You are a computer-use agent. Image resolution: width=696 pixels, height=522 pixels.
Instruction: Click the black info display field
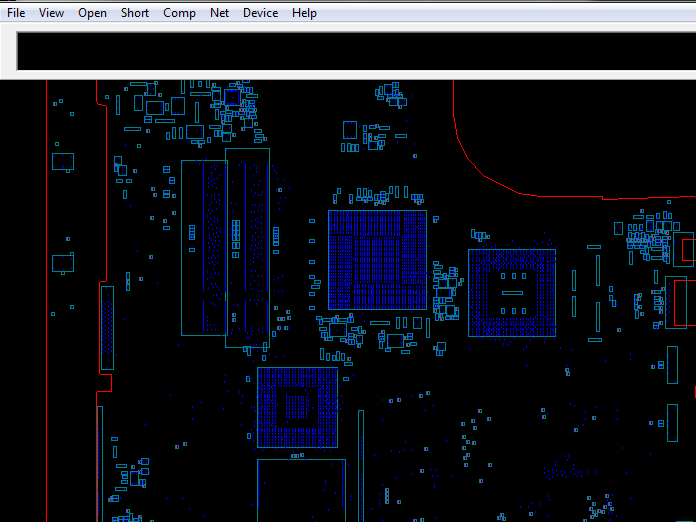pos(356,51)
